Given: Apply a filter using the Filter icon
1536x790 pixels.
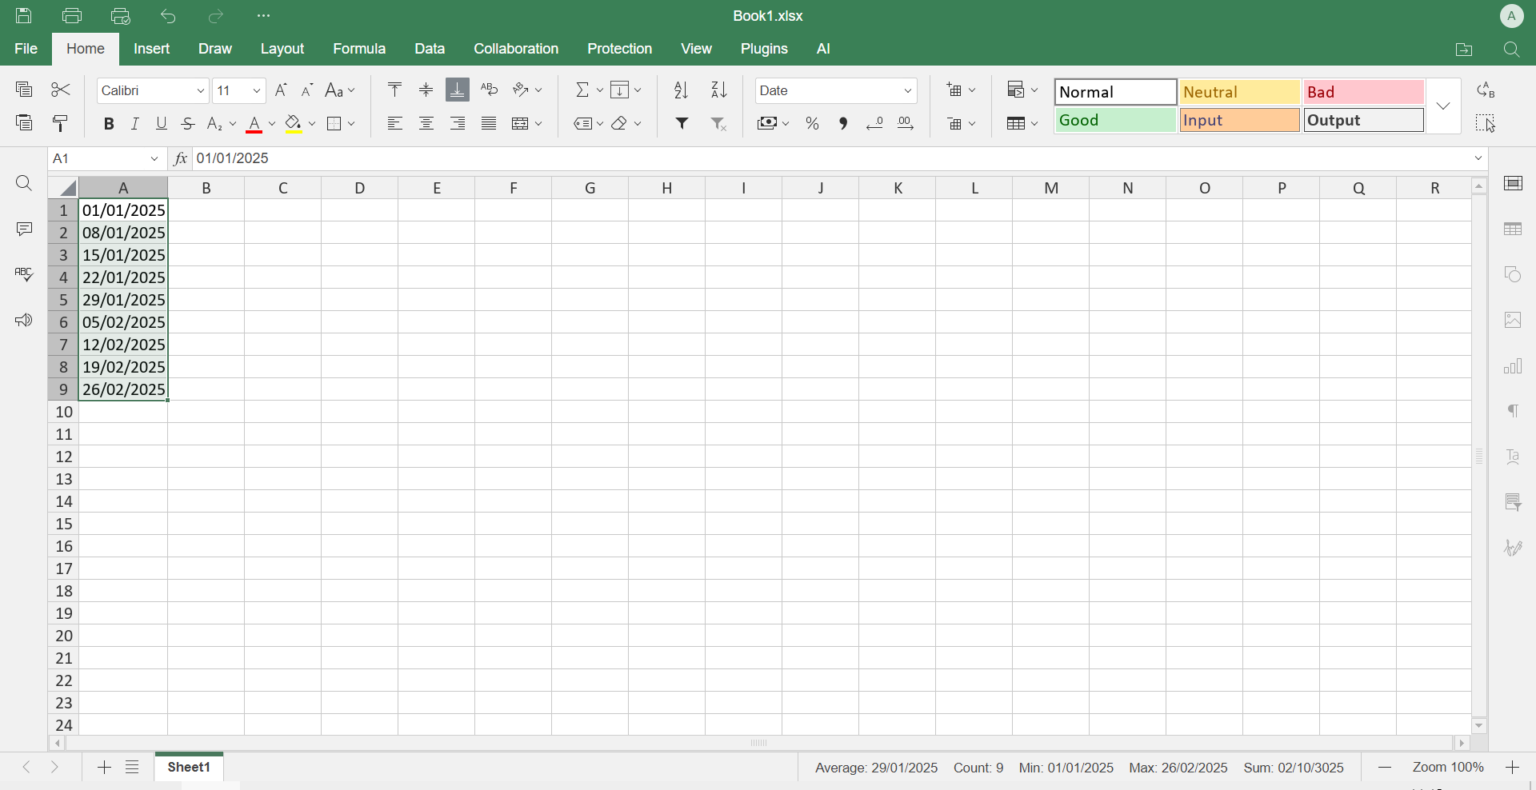Looking at the screenshot, I should click(681, 123).
